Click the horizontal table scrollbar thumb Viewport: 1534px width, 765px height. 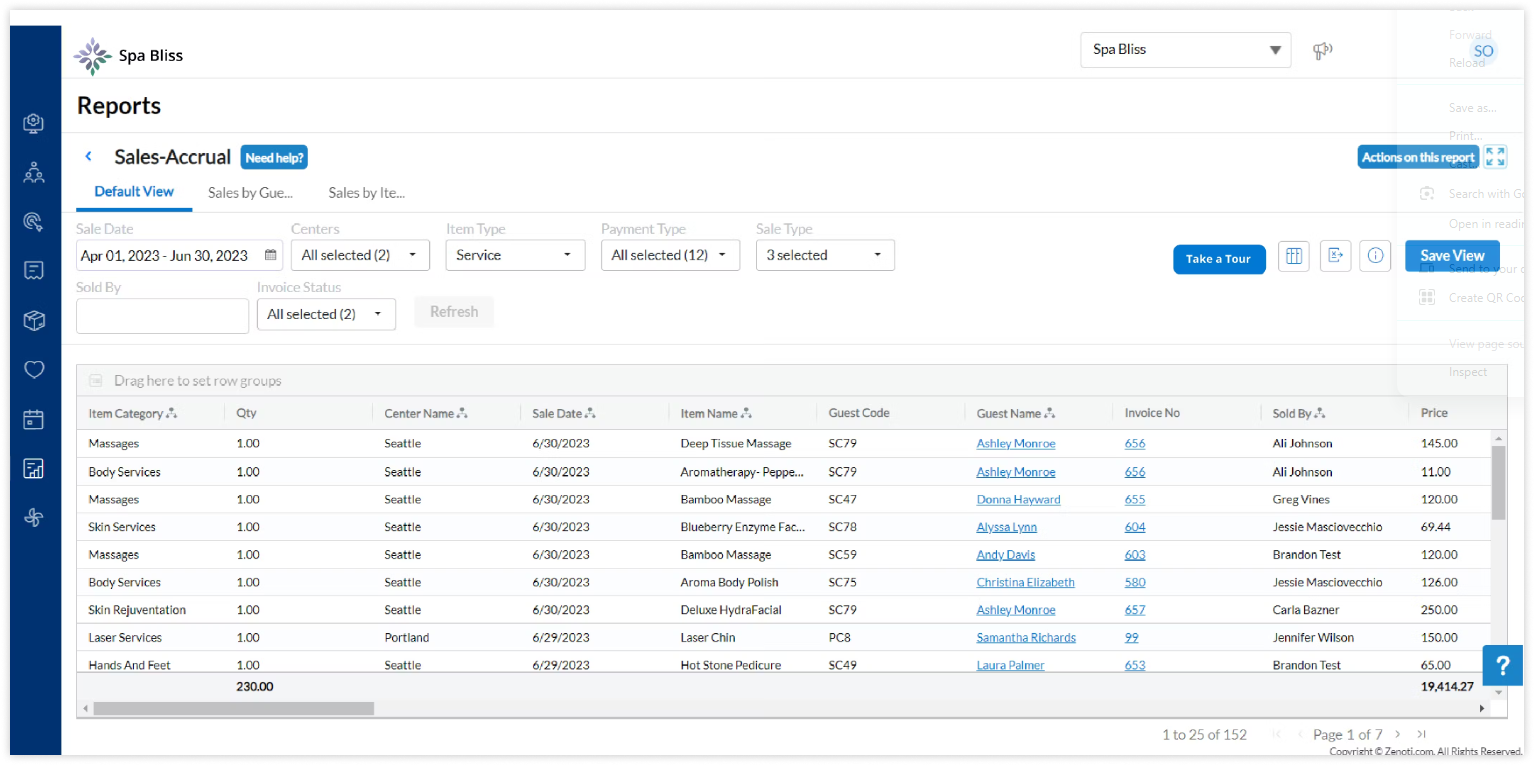[233, 708]
